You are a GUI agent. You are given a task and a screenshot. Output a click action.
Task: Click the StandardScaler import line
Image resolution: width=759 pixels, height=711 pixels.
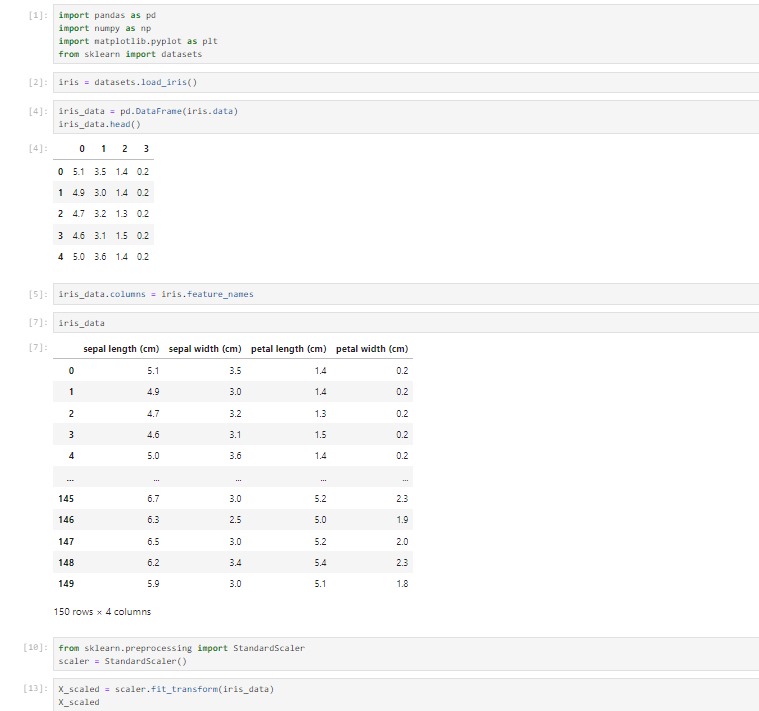click(x=182, y=648)
